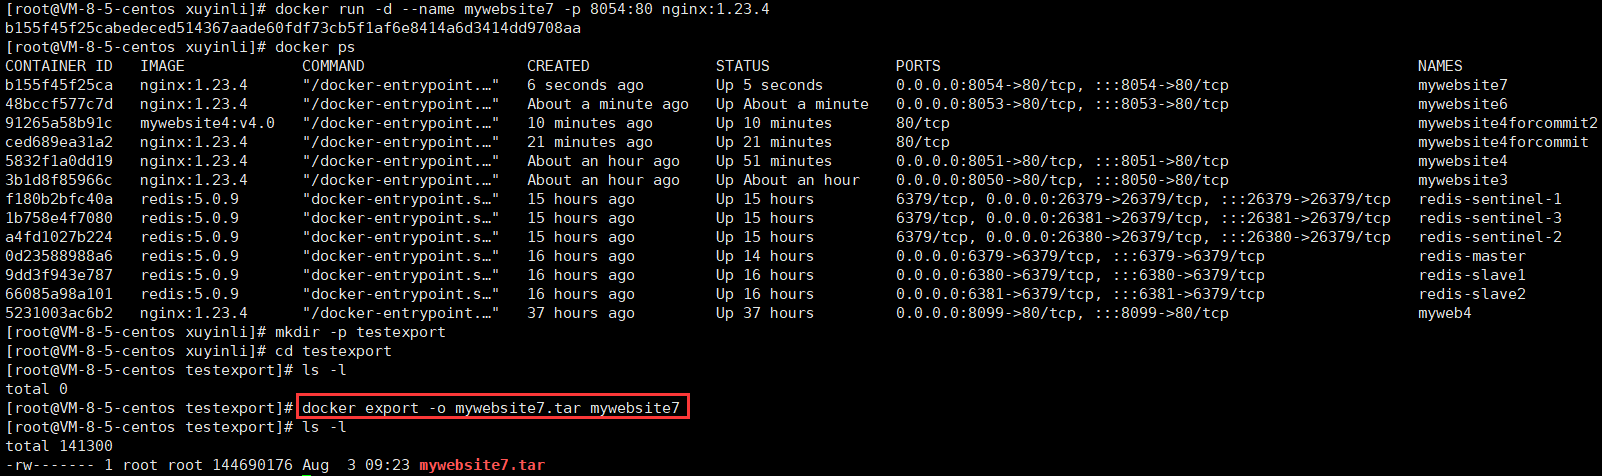This screenshot has width=1602, height=476.
Task: Click the mkdir -p testexport command
Action: click(360, 332)
